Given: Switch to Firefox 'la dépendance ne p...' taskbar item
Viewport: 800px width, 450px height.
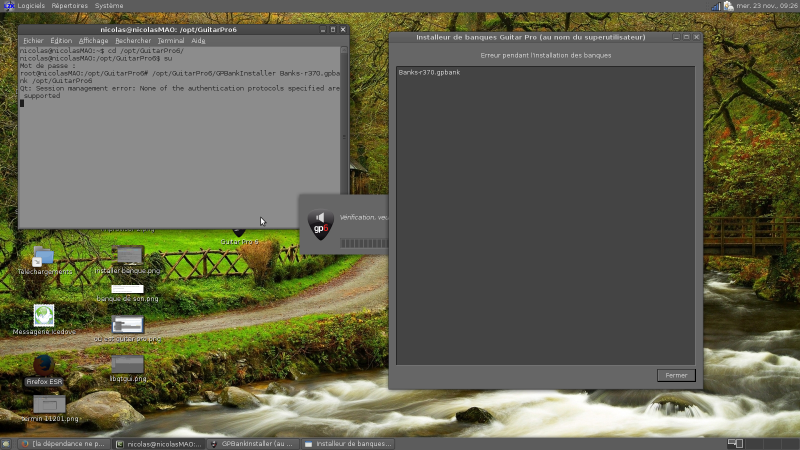Looking at the screenshot, I should point(64,444).
